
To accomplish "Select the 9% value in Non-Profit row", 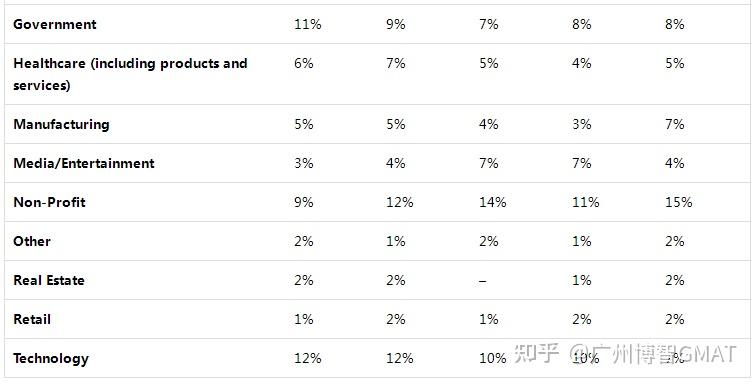I will point(304,202).
